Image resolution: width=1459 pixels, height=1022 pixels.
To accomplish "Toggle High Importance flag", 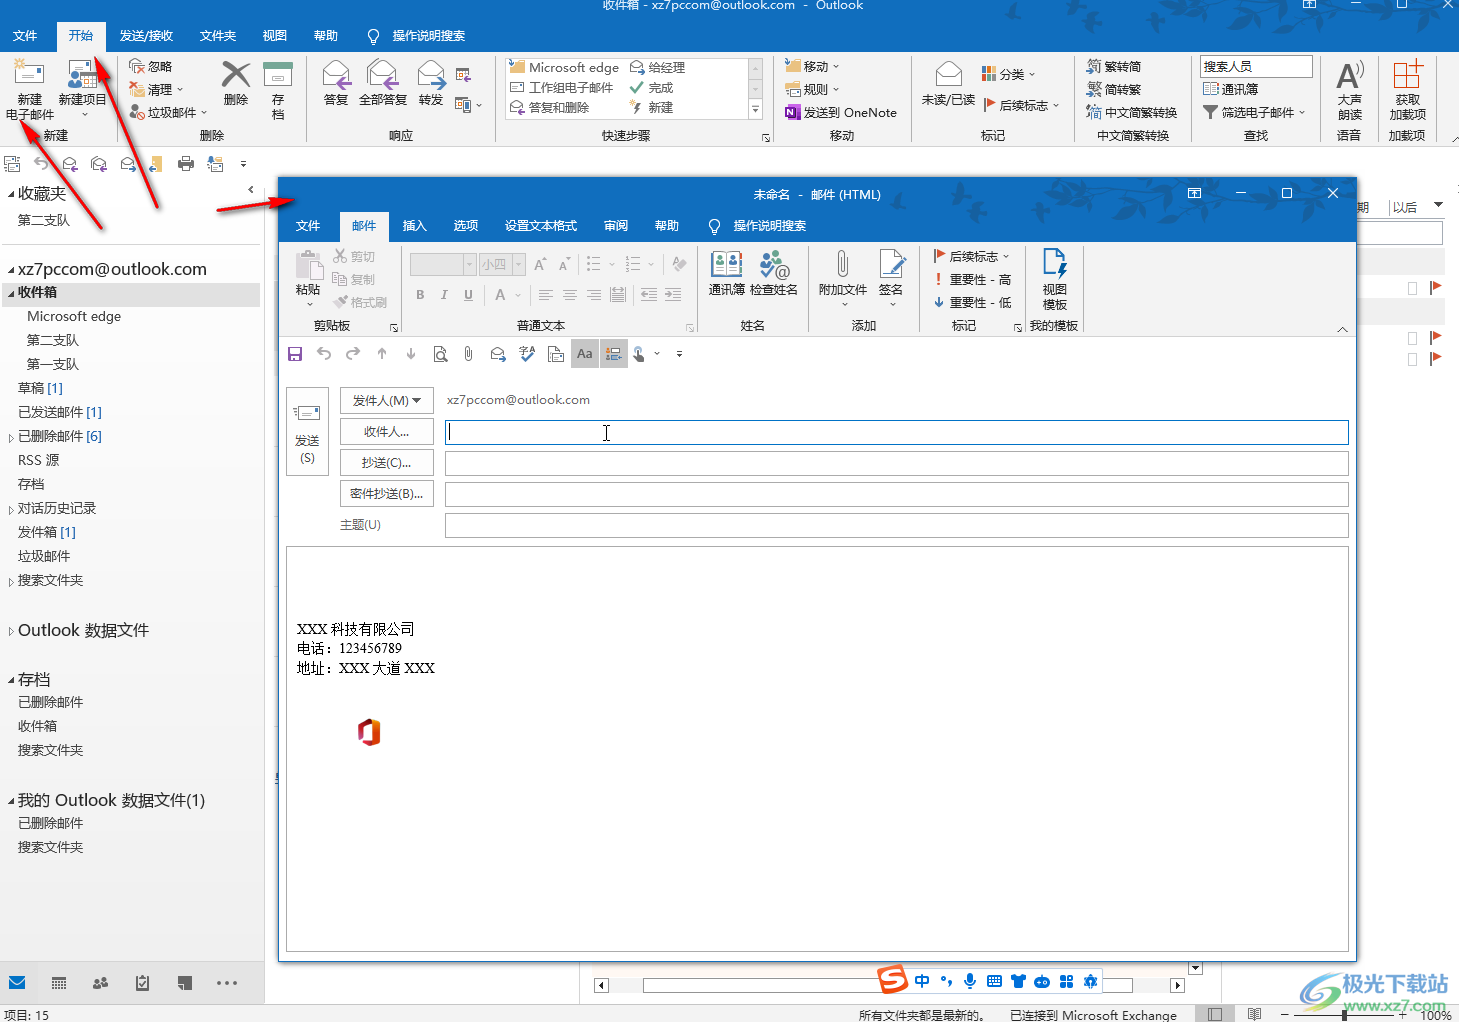I will pyautogui.click(x=972, y=280).
